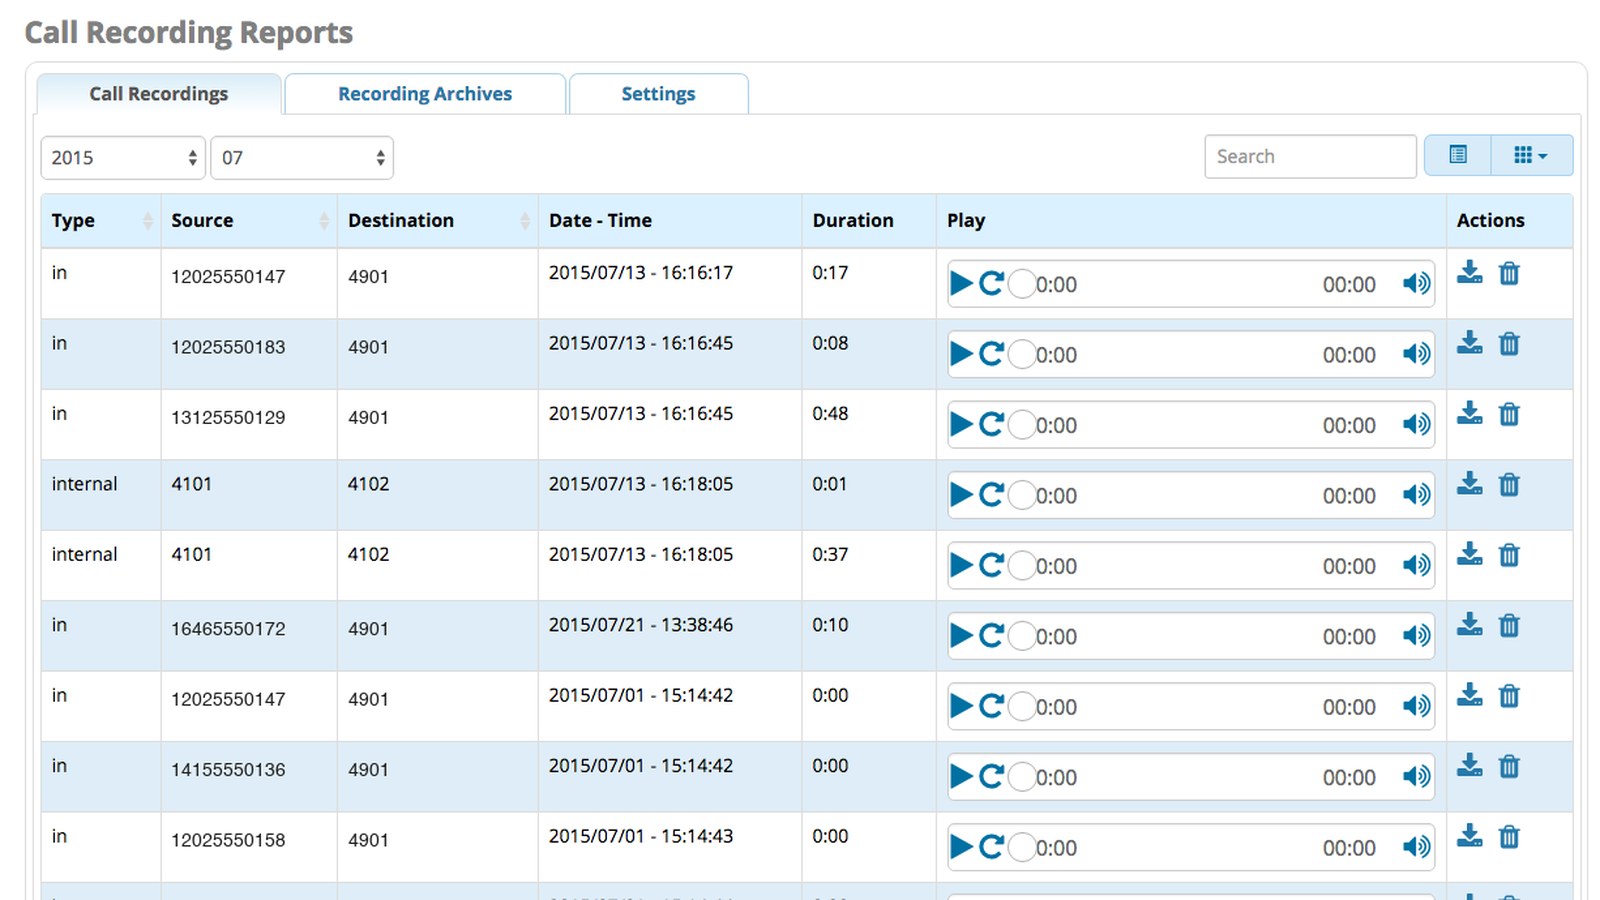Select source number 13125550129
Image resolution: width=1600 pixels, height=900 pixels.
tap(228, 418)
